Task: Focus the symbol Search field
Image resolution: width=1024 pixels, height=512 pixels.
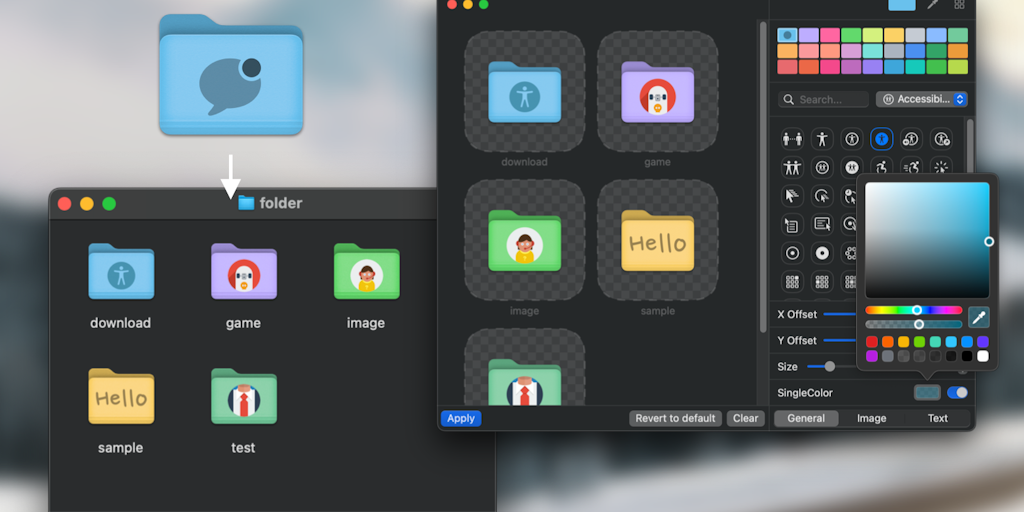Action: tap(824, 99)
